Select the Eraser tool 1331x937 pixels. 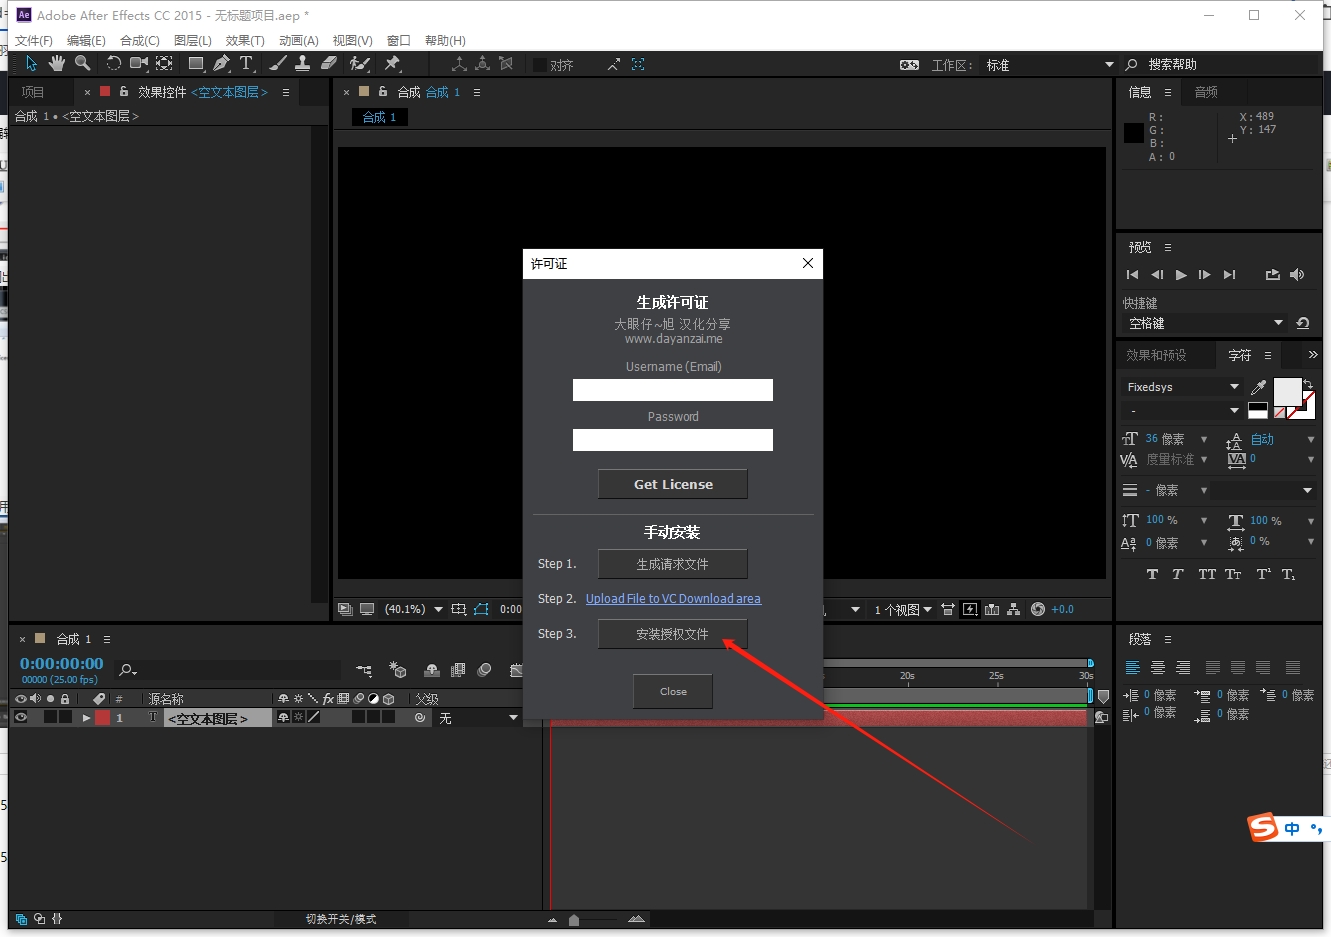(x=329, y=64)
